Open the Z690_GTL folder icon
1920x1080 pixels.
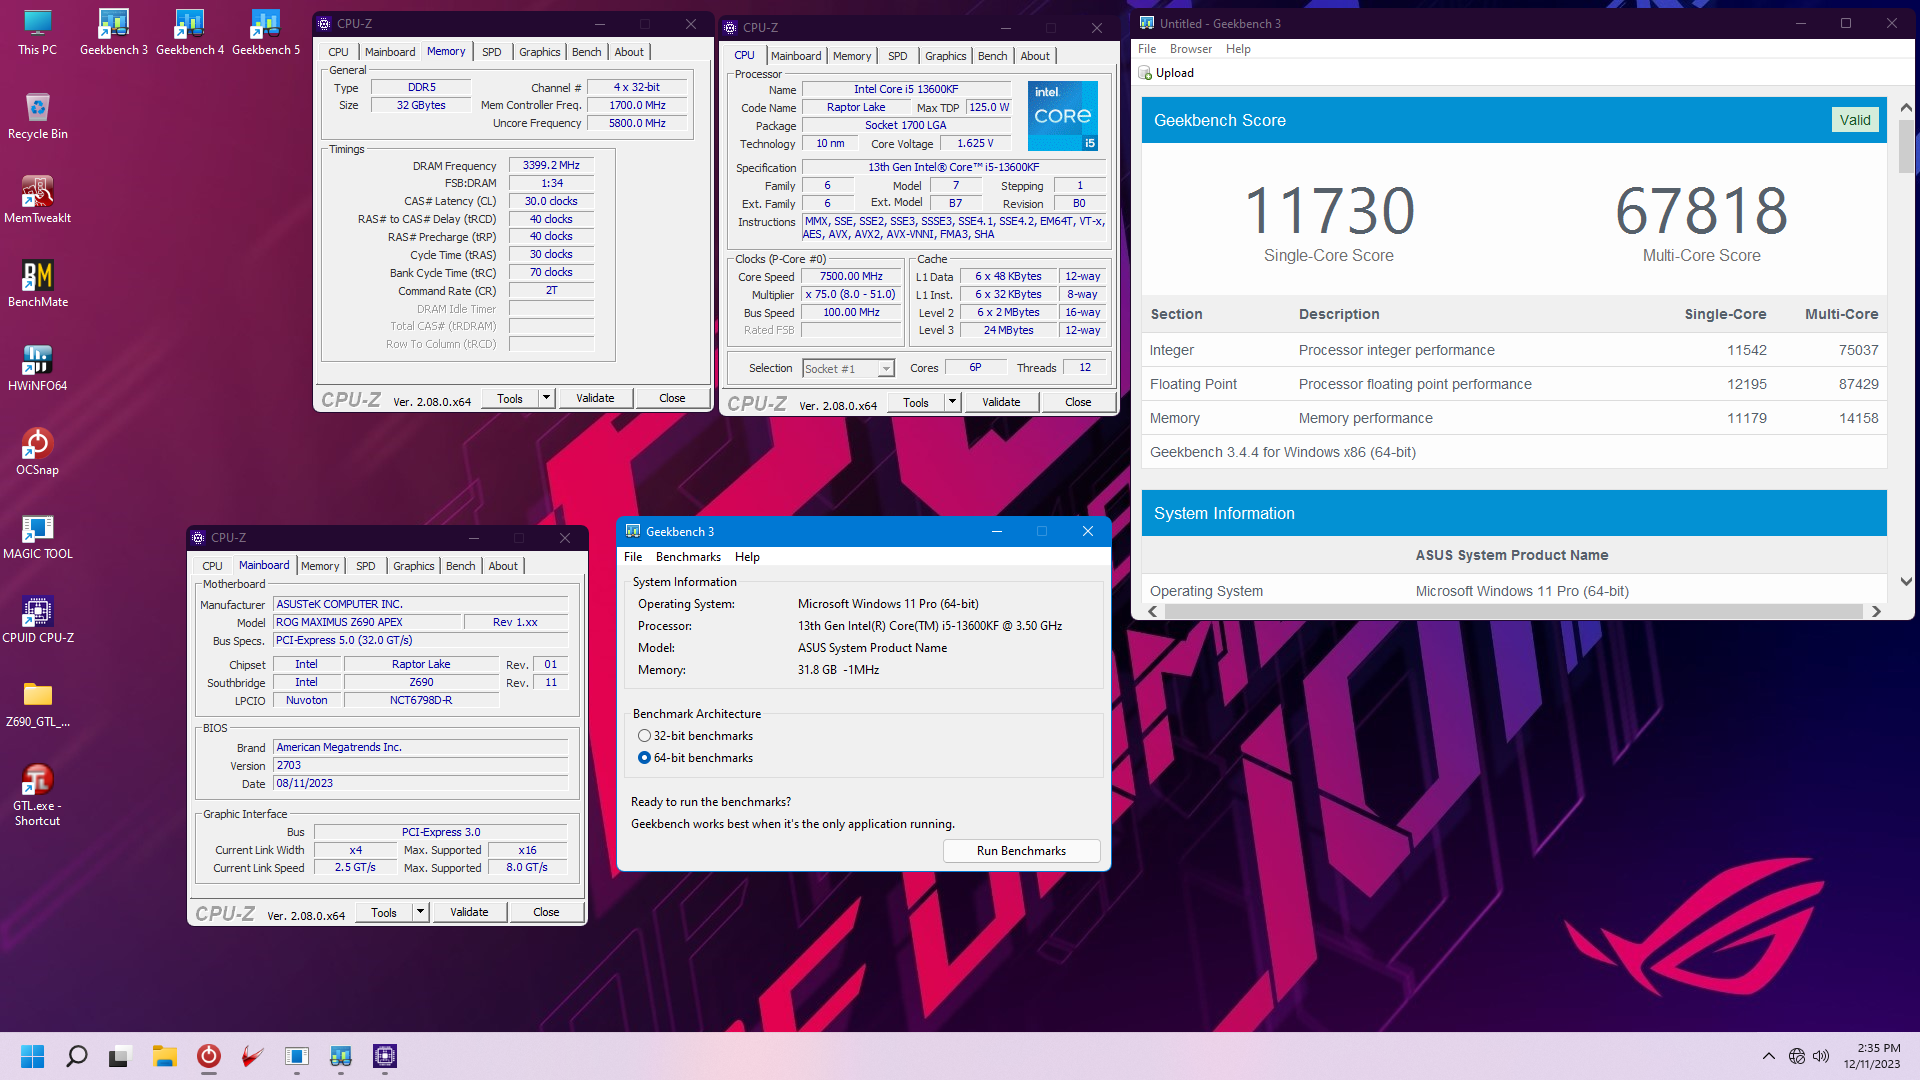click(37, 703)
